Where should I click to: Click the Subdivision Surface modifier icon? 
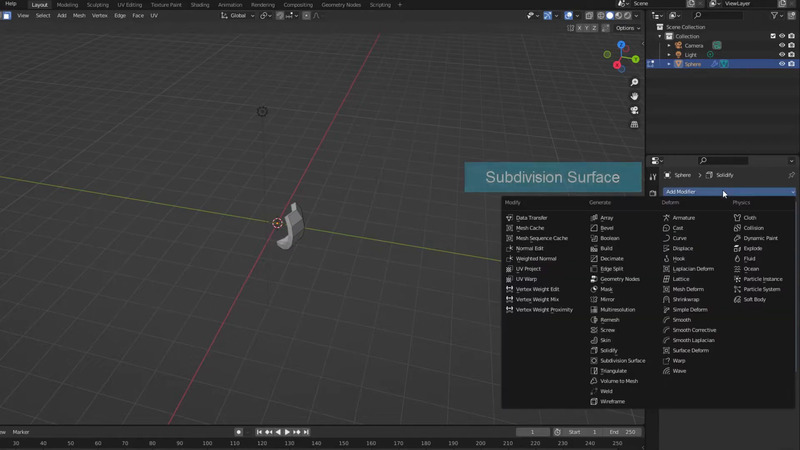point(594,361)
